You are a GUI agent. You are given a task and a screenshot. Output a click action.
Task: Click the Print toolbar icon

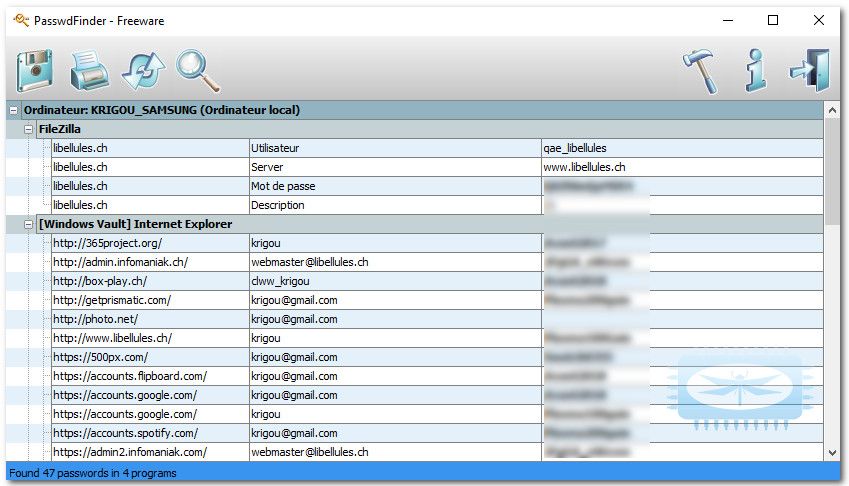(x=89, y=70)
